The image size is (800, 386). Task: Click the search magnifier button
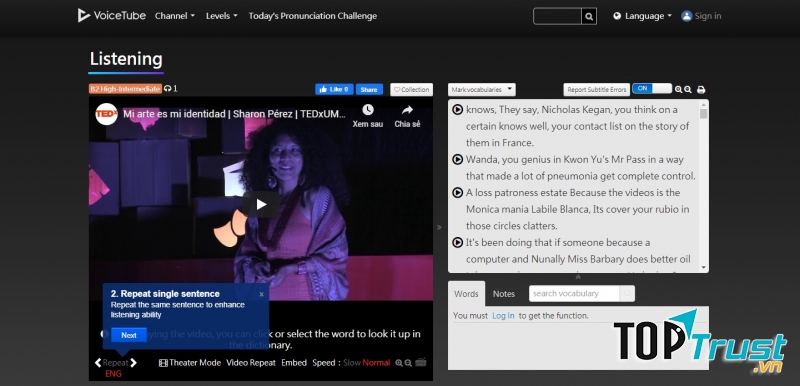tap(589, 16)
